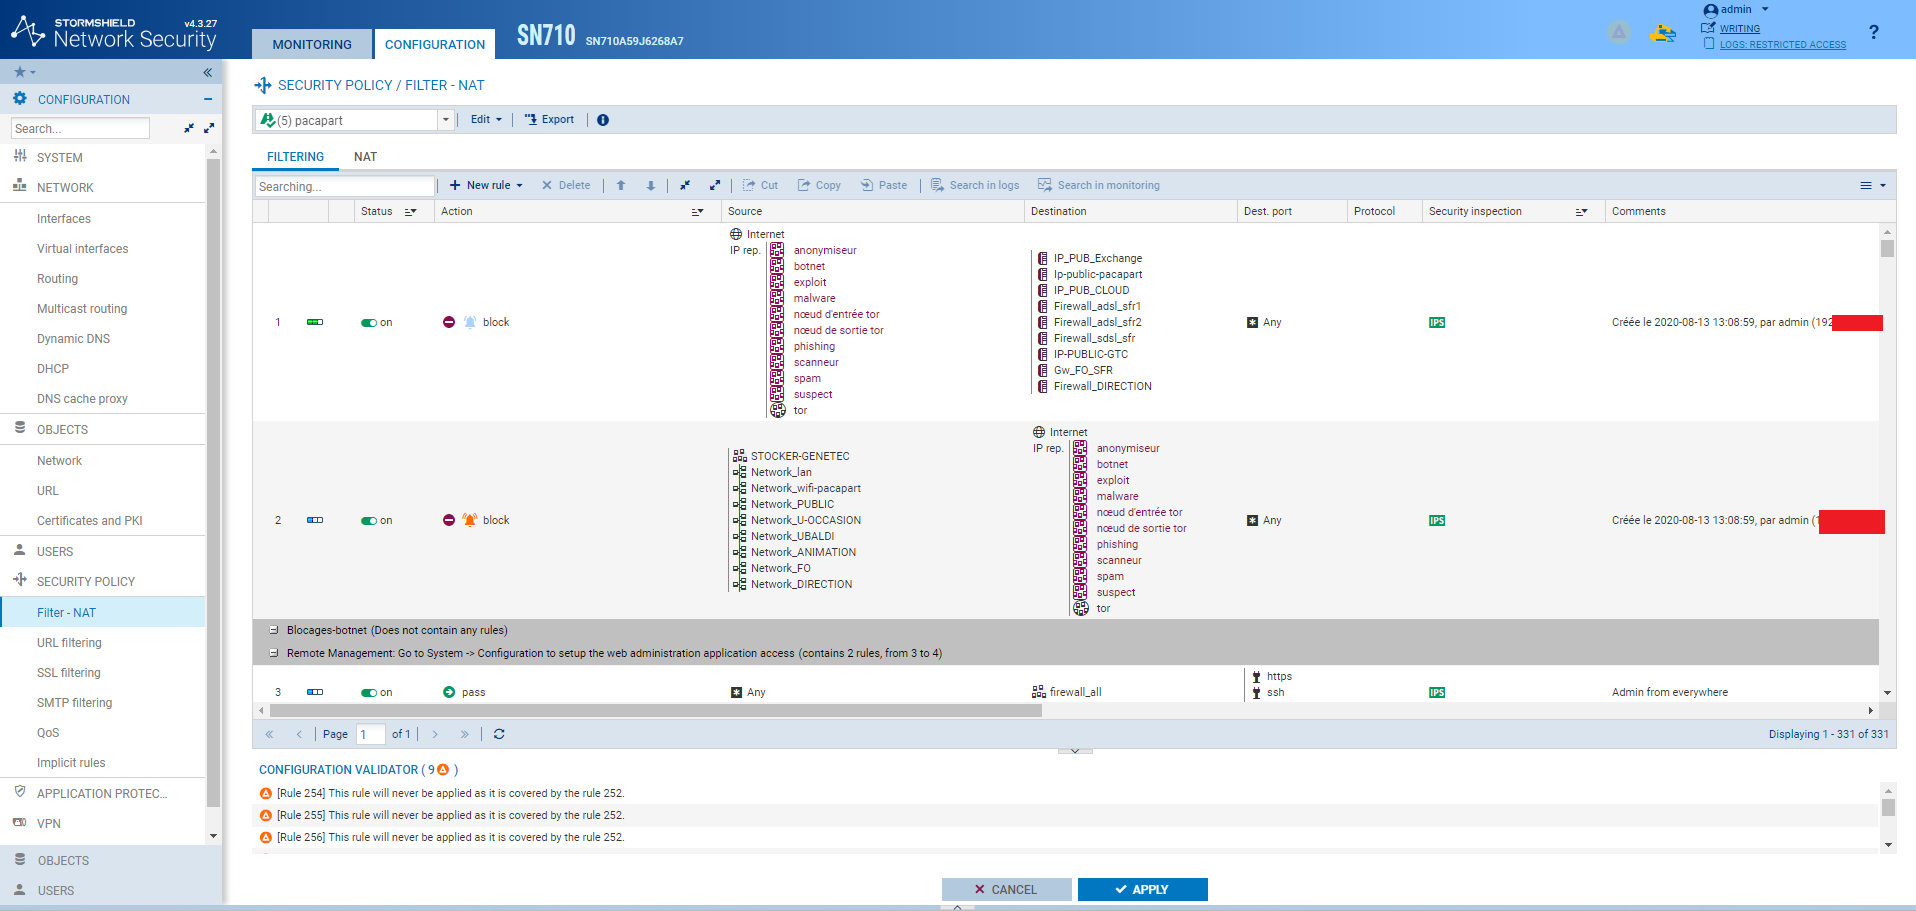Image resolution: width=1916 pixels, height=911 pixels.
Task: Toggle rule 2 status on switch
Action: pos(369,521)
